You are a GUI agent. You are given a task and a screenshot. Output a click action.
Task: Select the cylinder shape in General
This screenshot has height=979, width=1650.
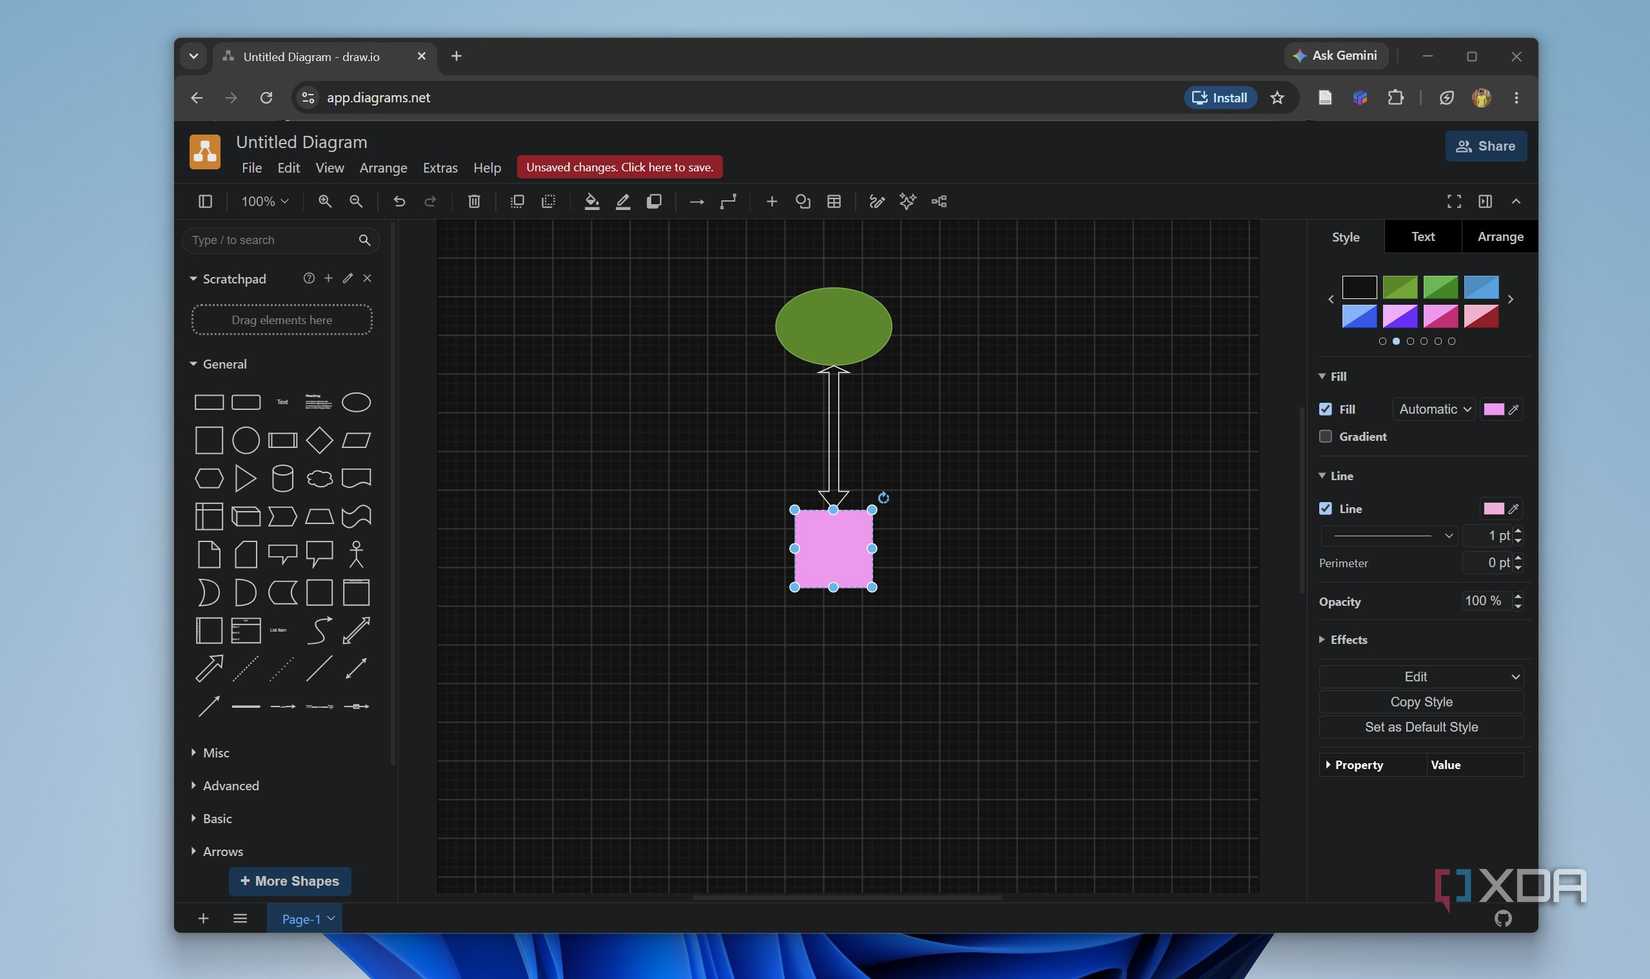(x=283, y=478)
